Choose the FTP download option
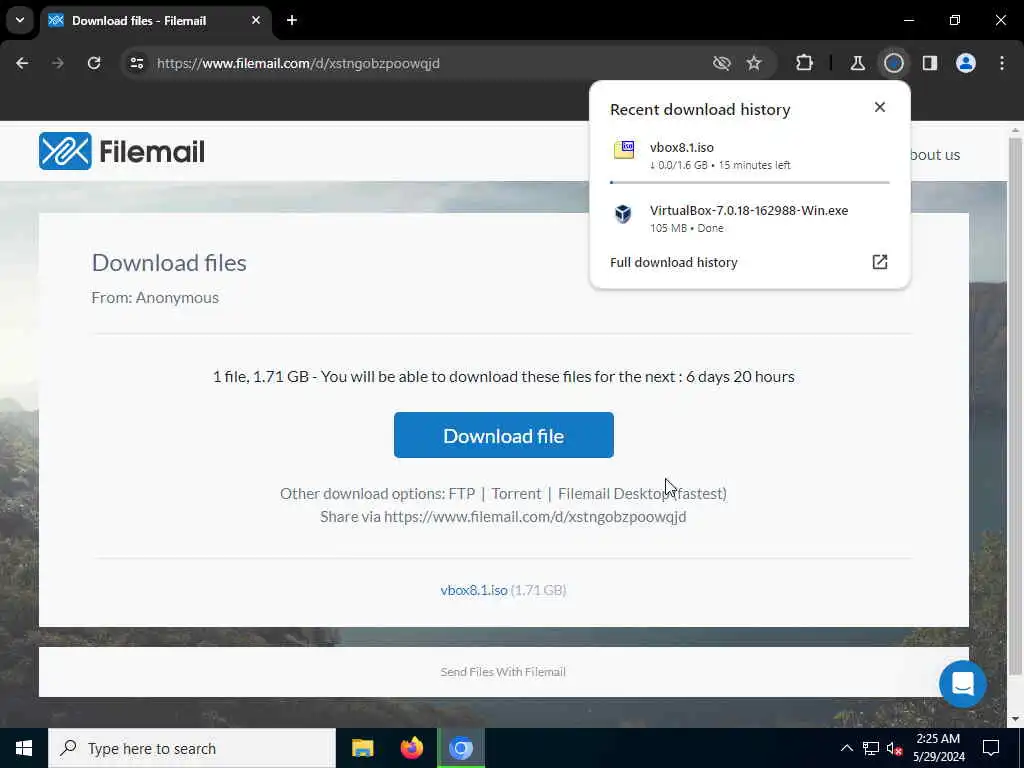Image resolution: width=1024 pixels, height=768 pixels. click(x=462, y=494)
